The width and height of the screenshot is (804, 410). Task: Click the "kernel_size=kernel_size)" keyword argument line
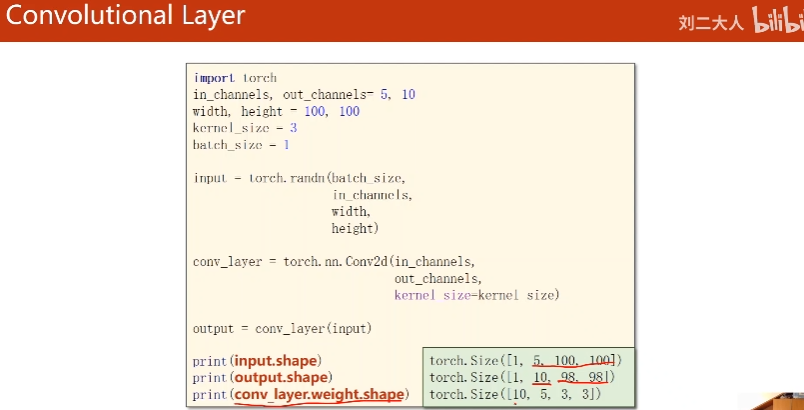[477, 296]
